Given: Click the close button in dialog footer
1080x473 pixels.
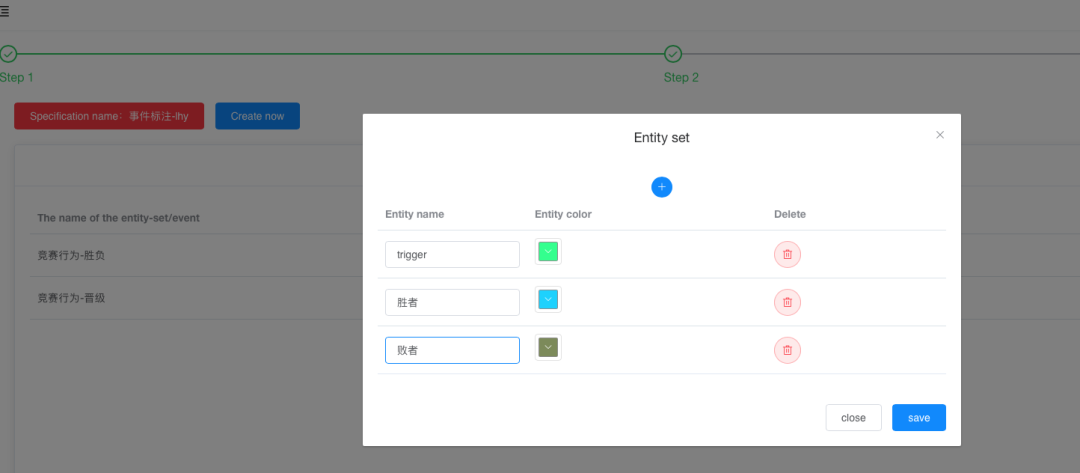Looking at the screenshot, I should pyautogui.click(x=853, y=417).
